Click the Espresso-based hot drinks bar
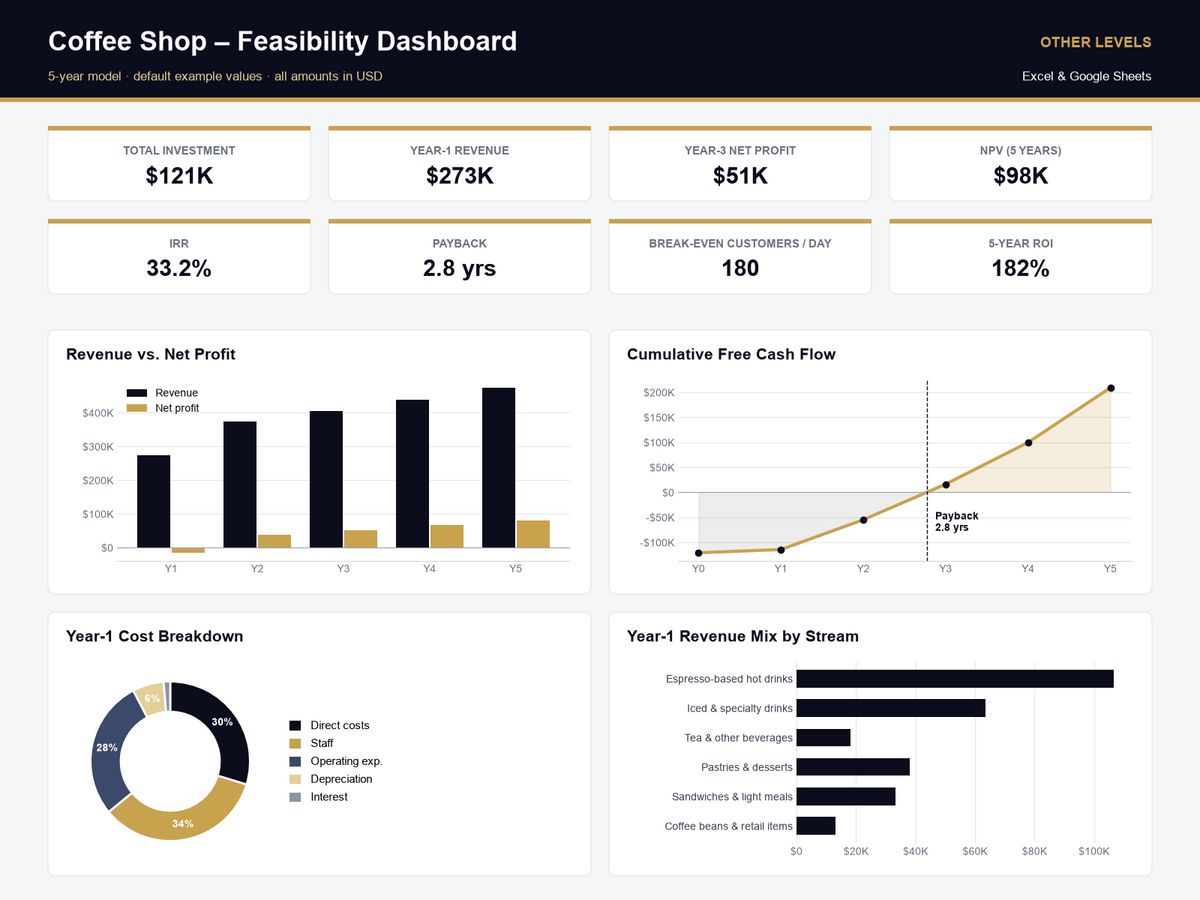This screenshot has height=900, width=1200. (x=955, y=679)
